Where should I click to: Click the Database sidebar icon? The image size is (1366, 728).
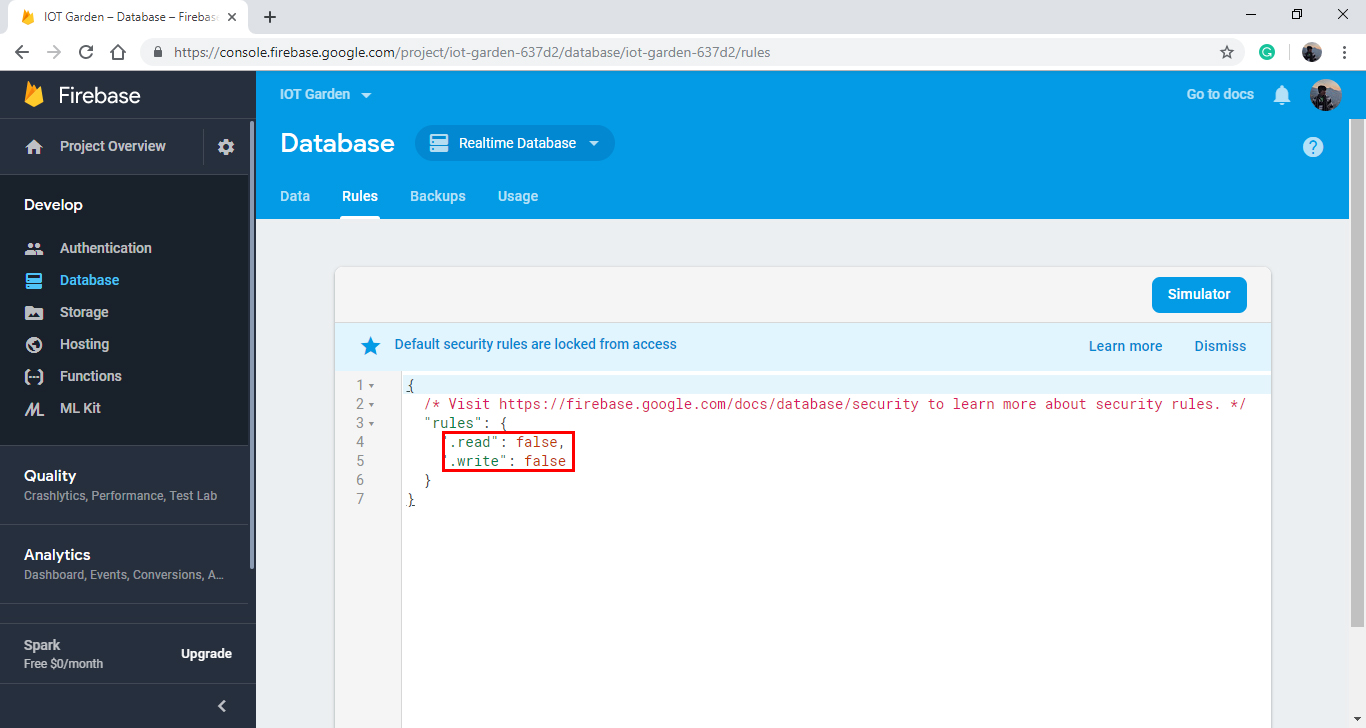[34, 280]
